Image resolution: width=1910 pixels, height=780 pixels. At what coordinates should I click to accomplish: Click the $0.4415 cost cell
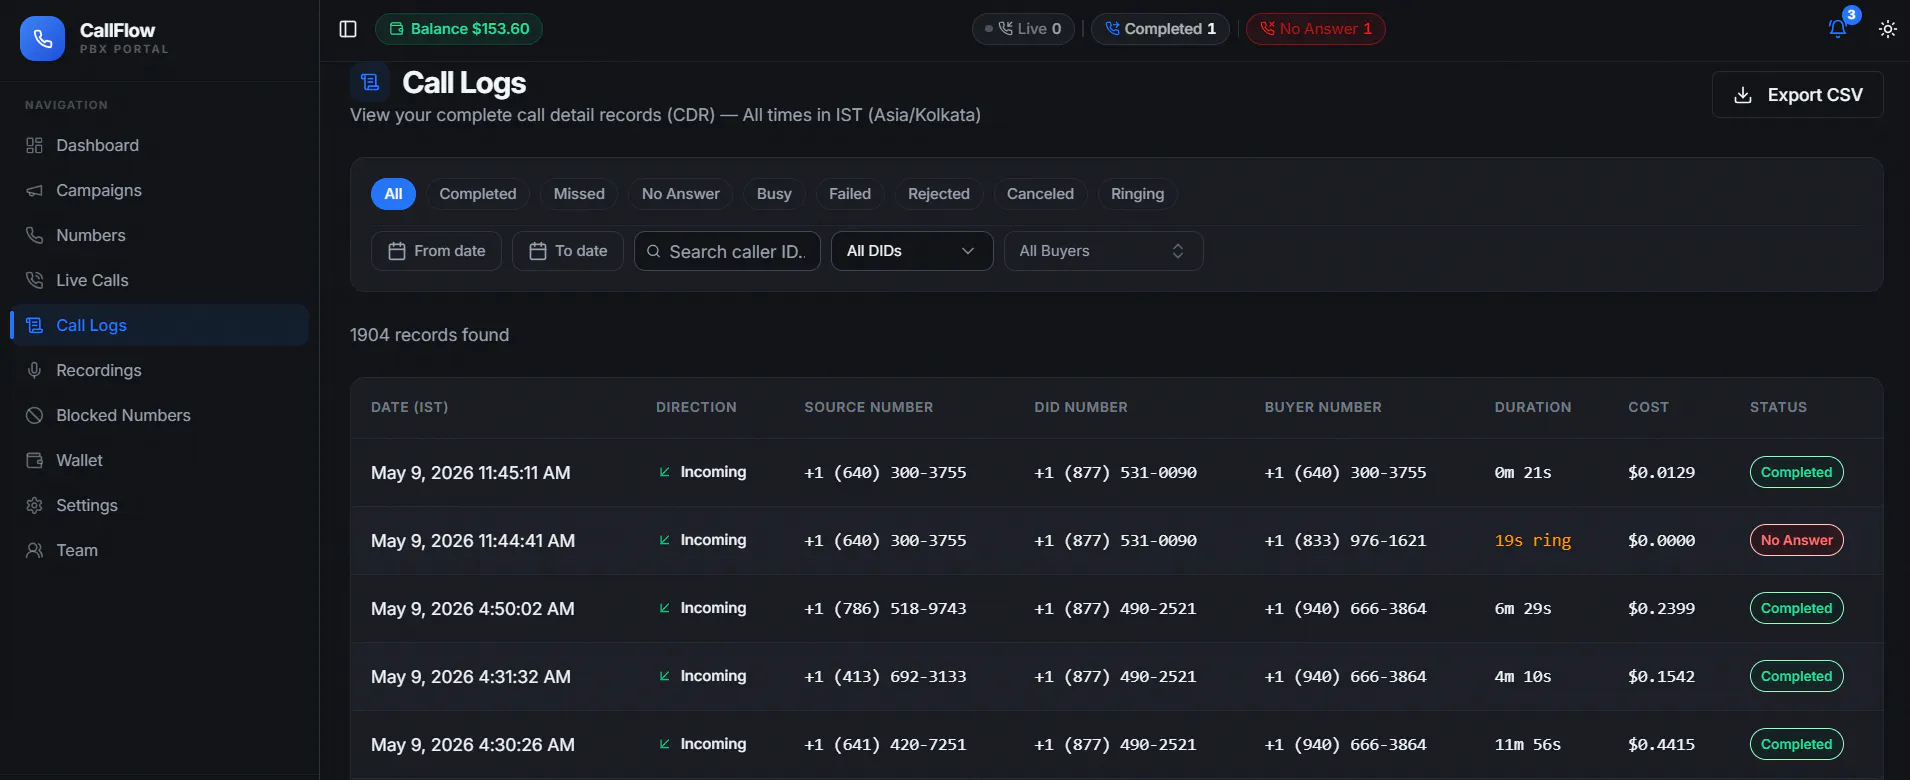[x=1661, y=744]
